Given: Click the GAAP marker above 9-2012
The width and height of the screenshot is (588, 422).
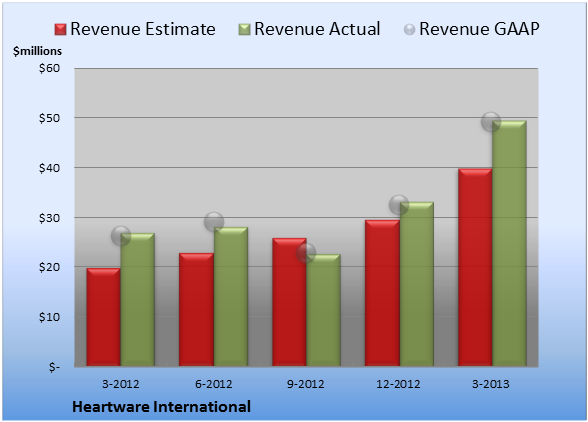Looking at the screenshot, I should (x=306, y=253).
